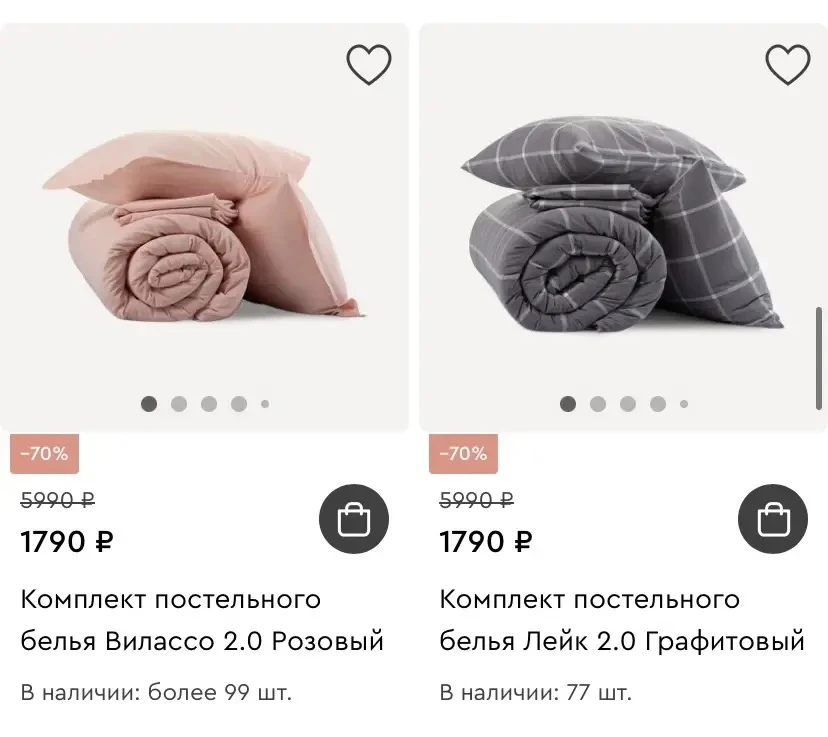Show third photo of graphite bedding set

pyautogui.click(x=628, y=404)
